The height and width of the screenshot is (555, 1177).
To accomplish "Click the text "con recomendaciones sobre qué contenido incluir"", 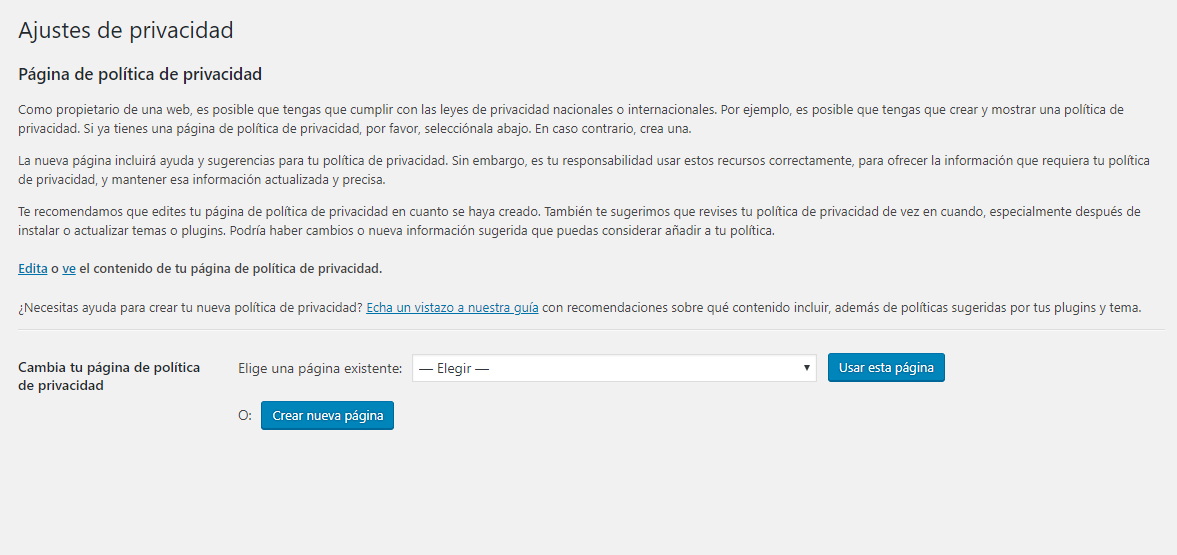I will 690,308.
